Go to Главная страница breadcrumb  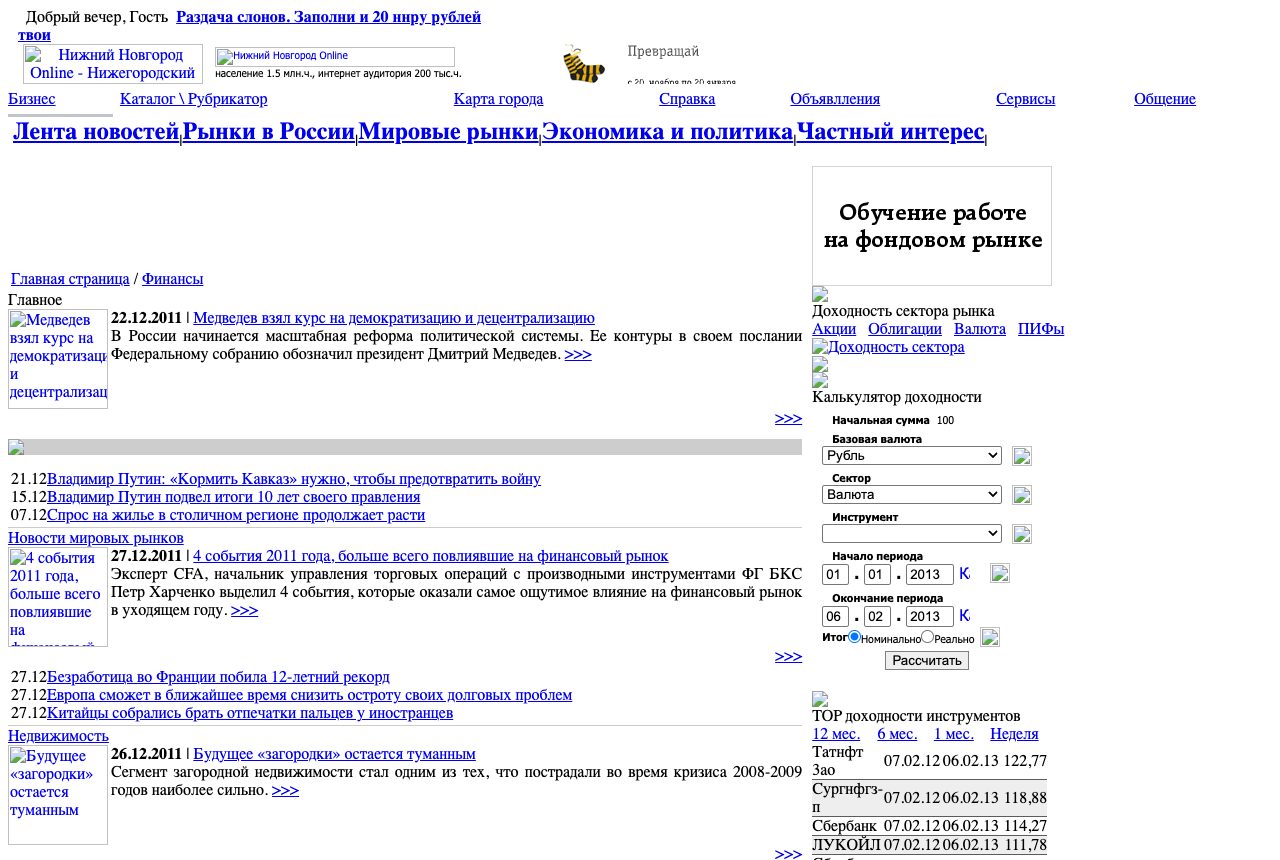70,279
